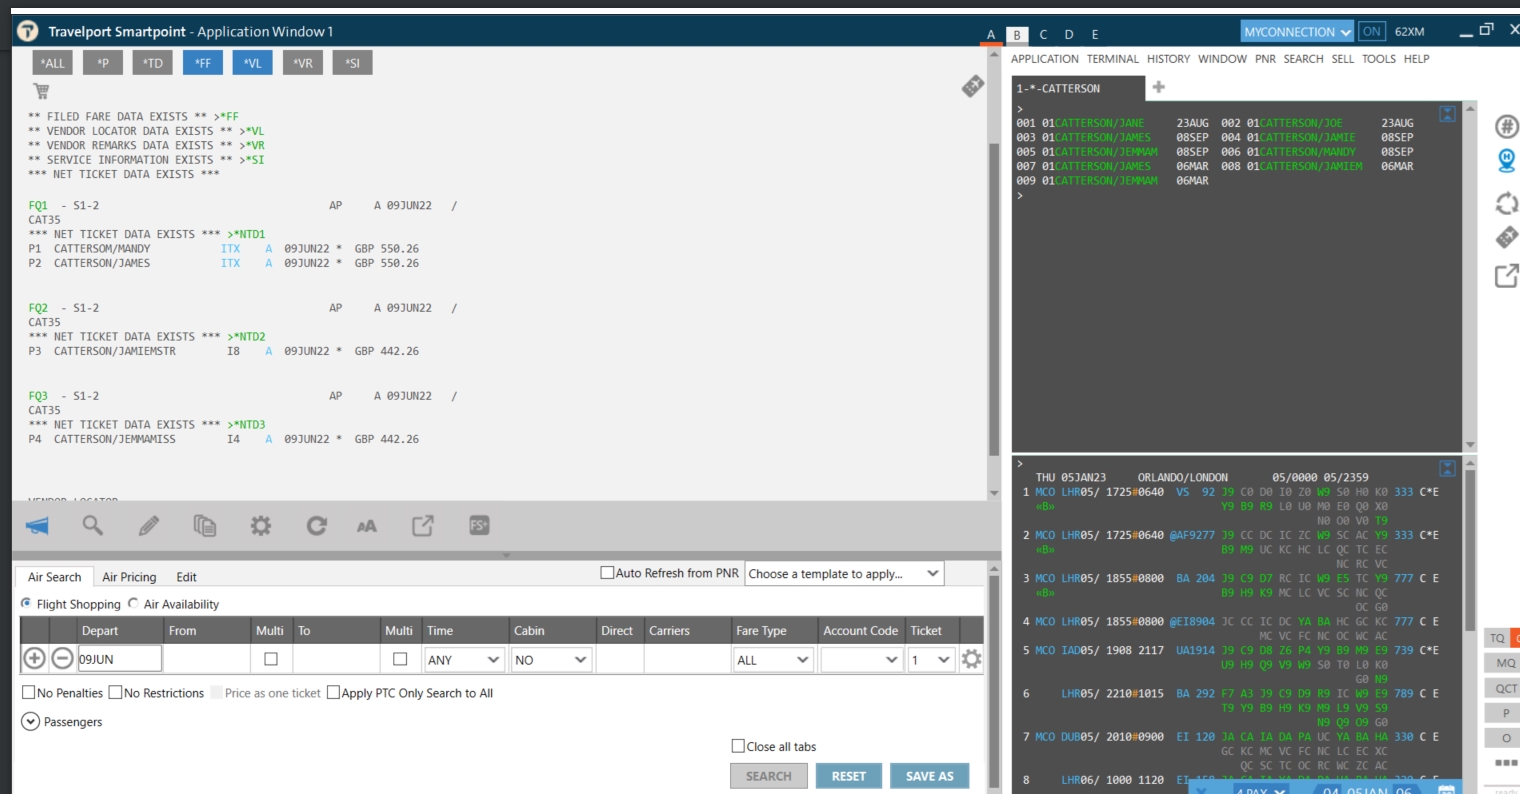Viewport: 1520px width, 794px height.
Task: Expand the Passengers section
Action: 30,721
